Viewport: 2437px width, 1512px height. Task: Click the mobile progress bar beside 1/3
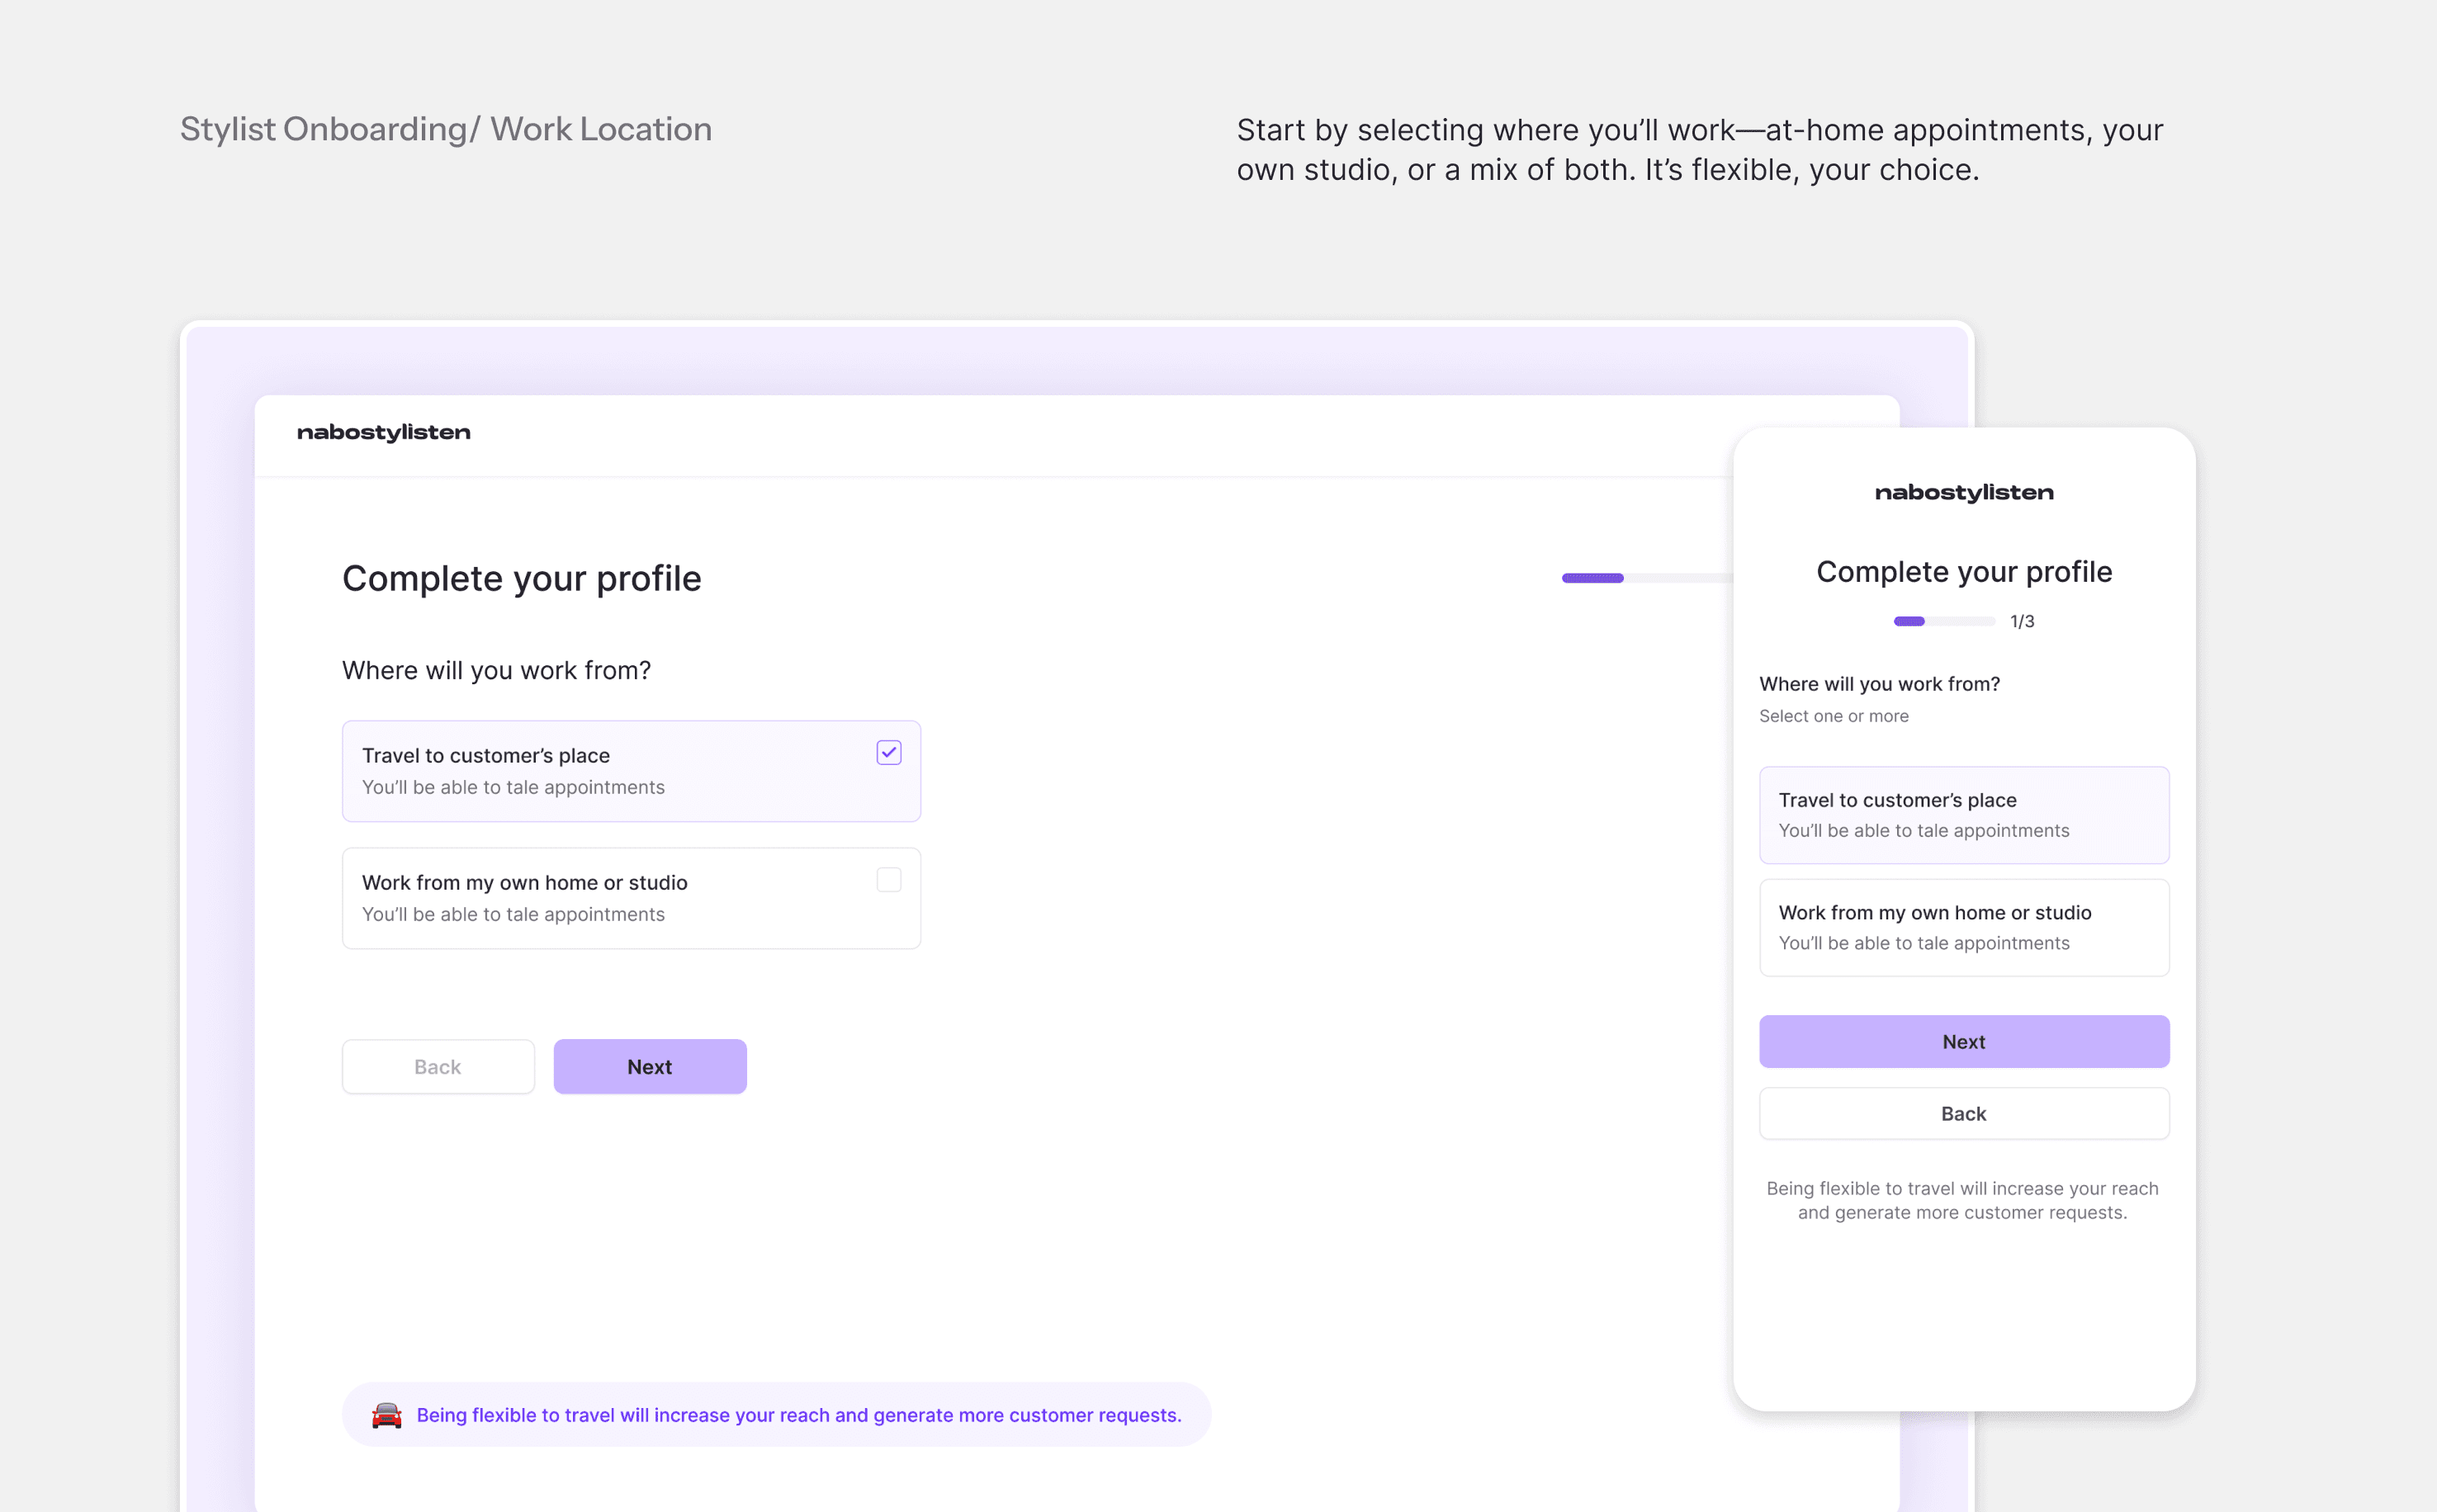pyautogui.click(x=1943, y=621)
